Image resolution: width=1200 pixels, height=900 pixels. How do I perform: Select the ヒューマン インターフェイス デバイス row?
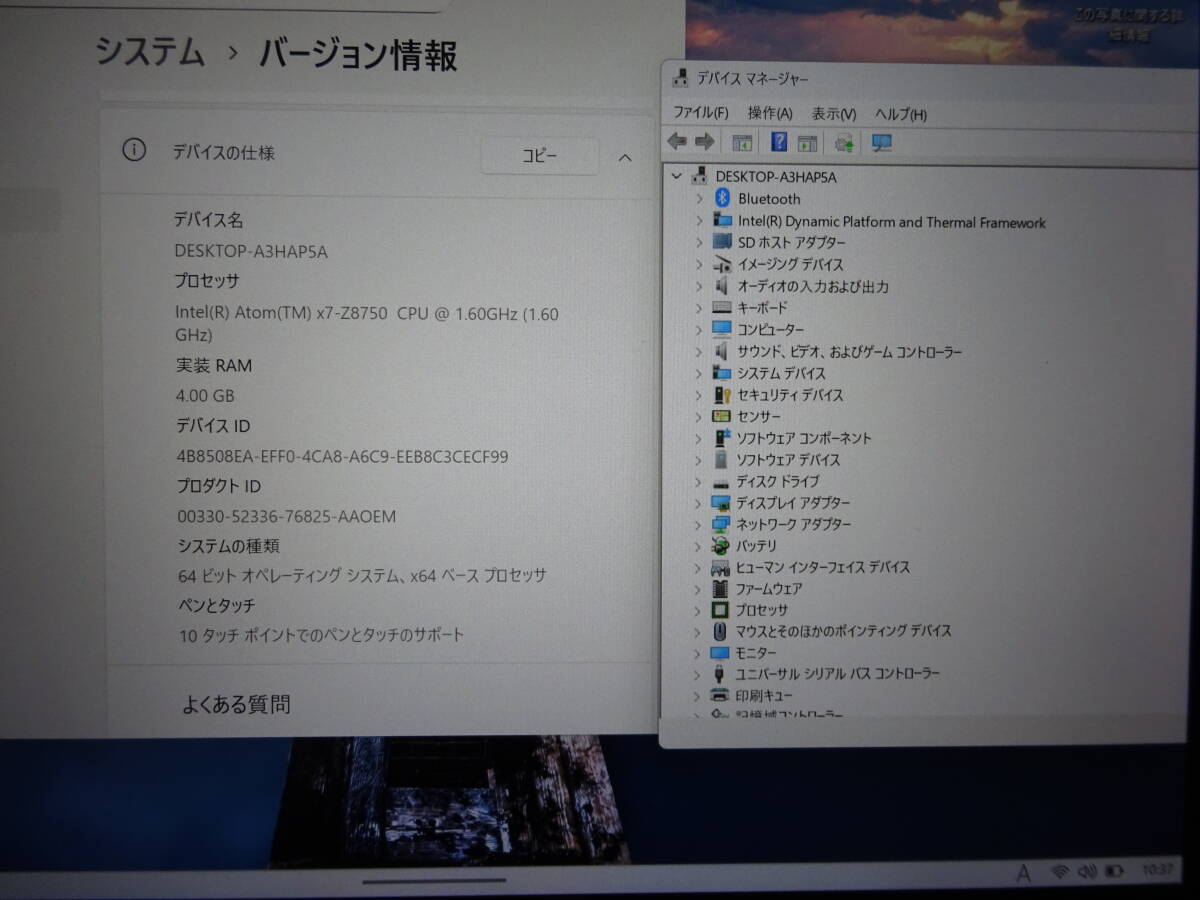[x=823, y=567]
